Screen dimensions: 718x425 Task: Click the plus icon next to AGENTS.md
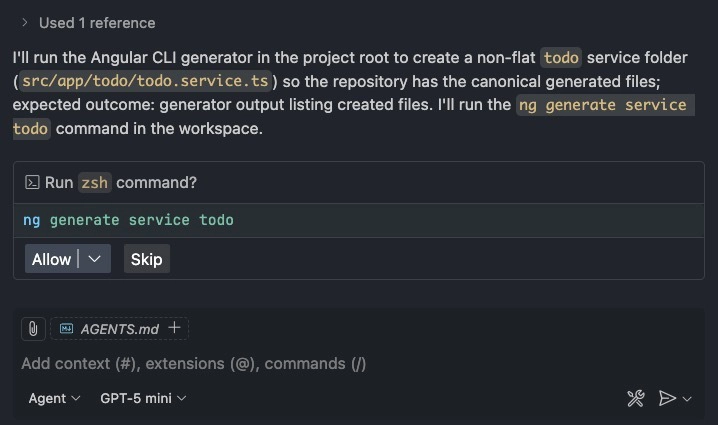pos(174,327)
